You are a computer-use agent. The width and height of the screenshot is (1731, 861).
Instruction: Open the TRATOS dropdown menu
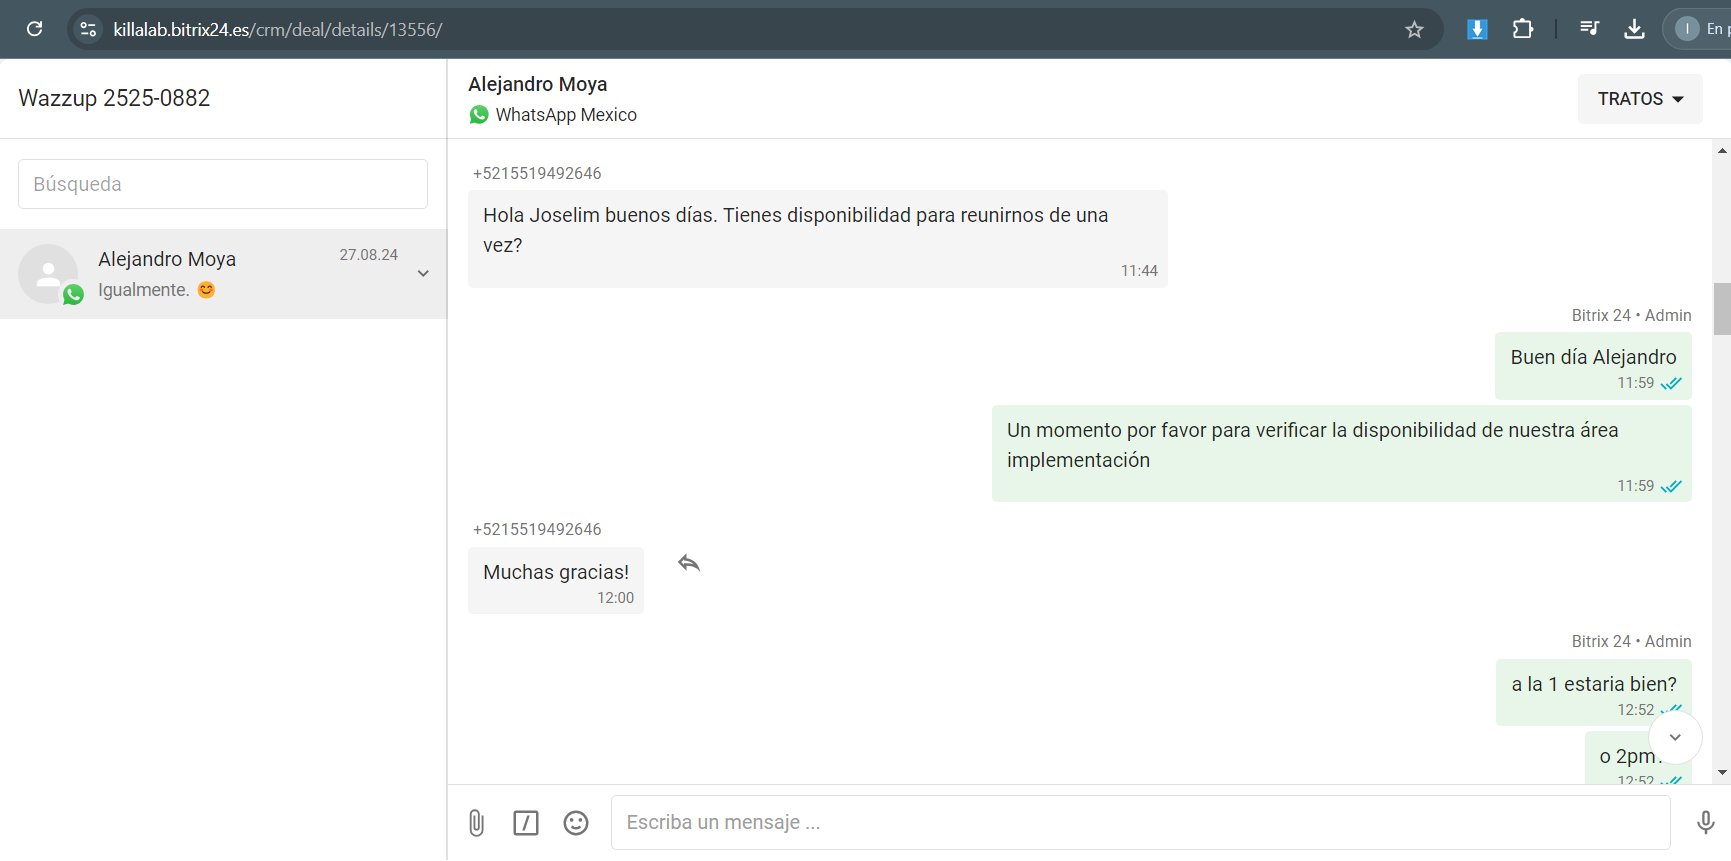pyautogui.click(x=1640, y=99)
